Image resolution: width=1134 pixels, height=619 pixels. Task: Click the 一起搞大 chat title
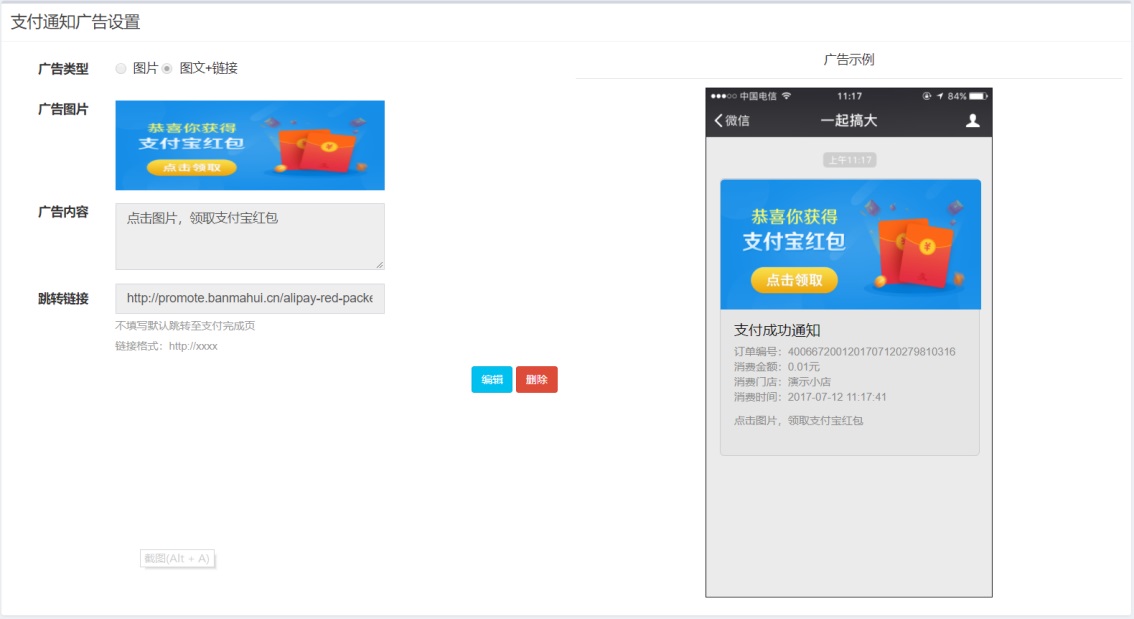point(849,121)
